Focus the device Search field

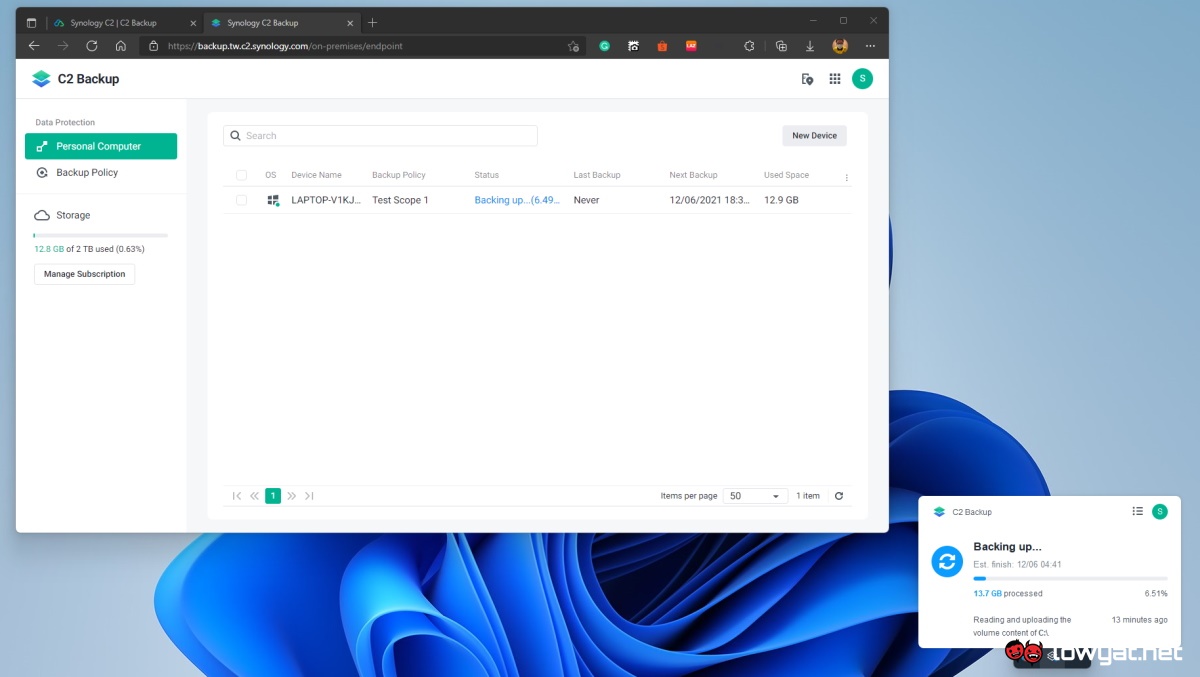coord(380,136)
